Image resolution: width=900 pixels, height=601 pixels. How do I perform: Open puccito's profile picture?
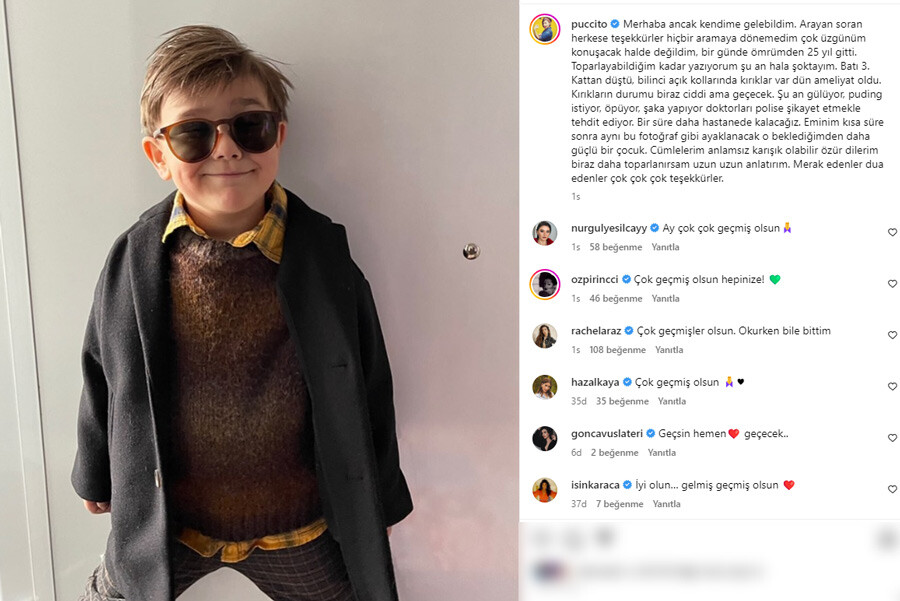545,29
